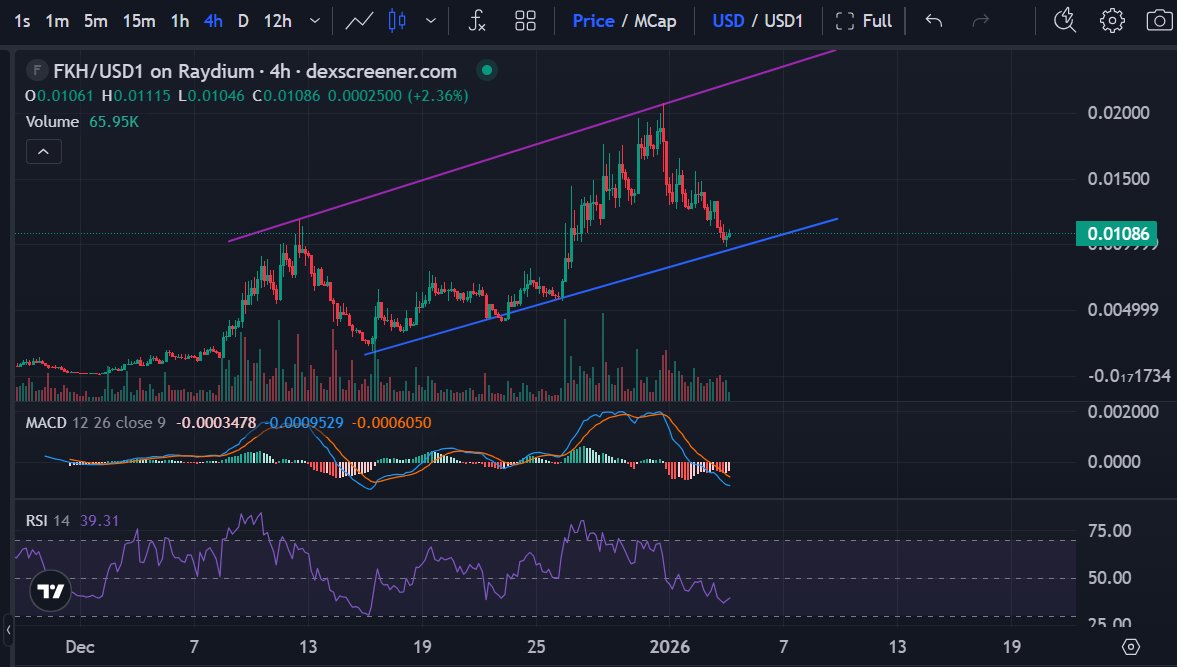Click the RSI indicator label
The height and width of the screenshot is (667, 1177).
point(36,520)
